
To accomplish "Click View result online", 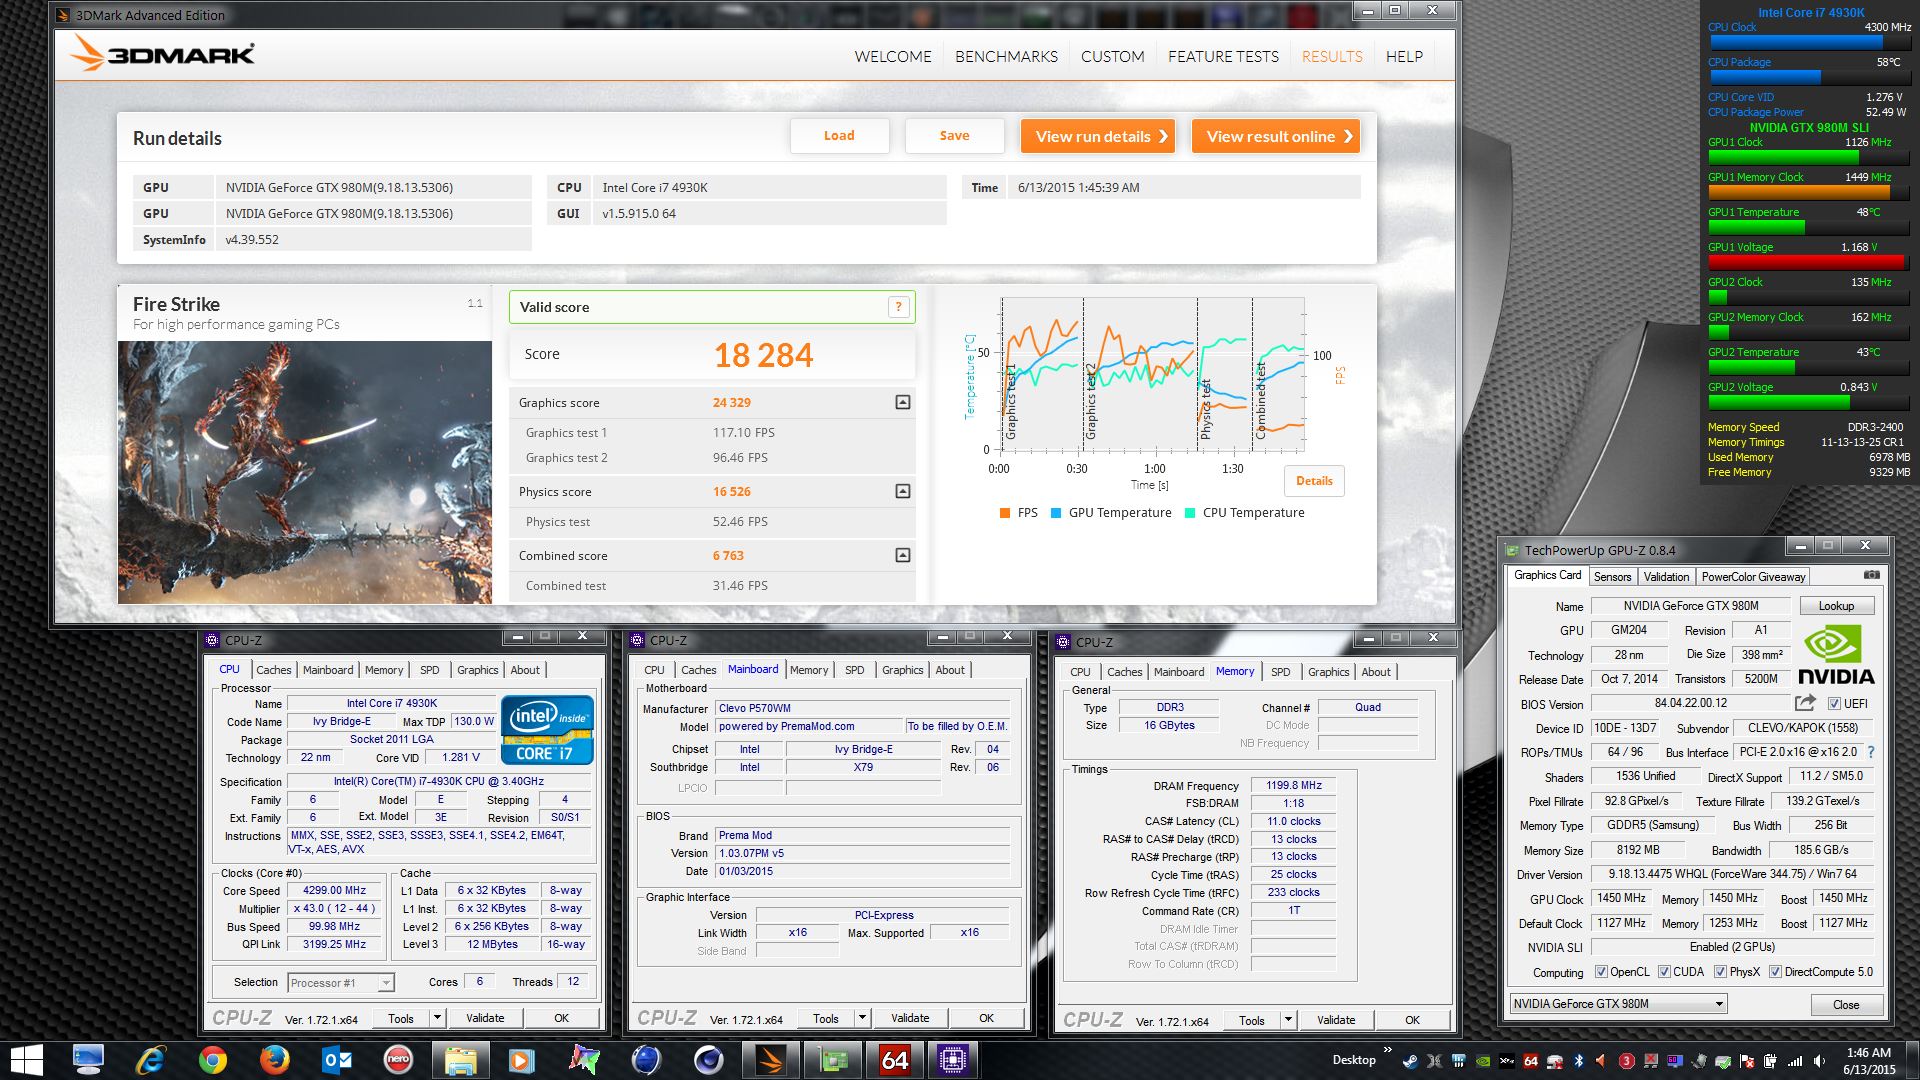I will point(1276,136).
